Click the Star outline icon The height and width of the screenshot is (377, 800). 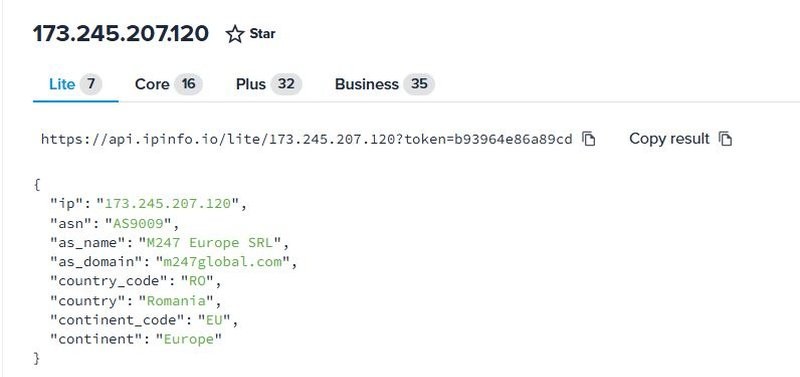click(235, 34)
